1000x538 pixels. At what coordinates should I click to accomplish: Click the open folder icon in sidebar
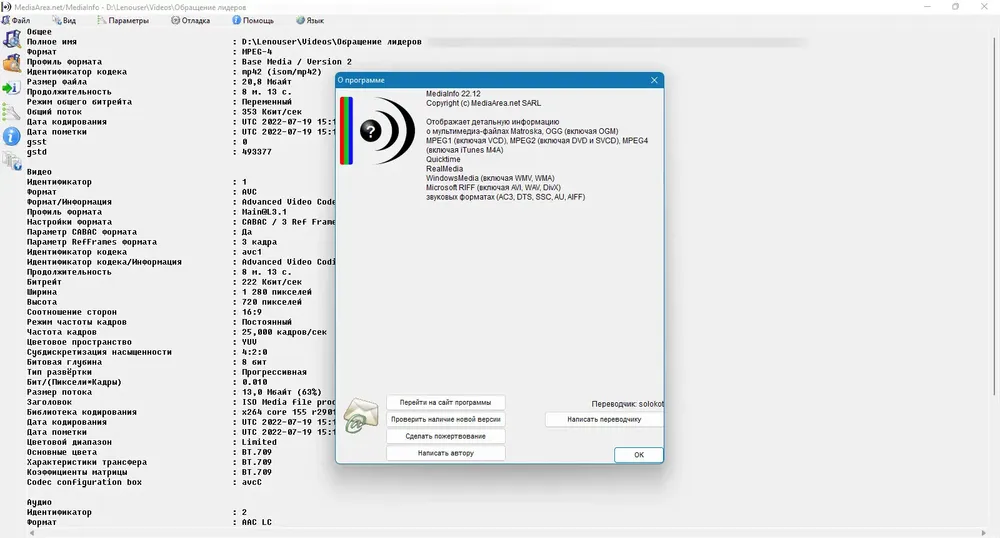click(x=11, y=64)
